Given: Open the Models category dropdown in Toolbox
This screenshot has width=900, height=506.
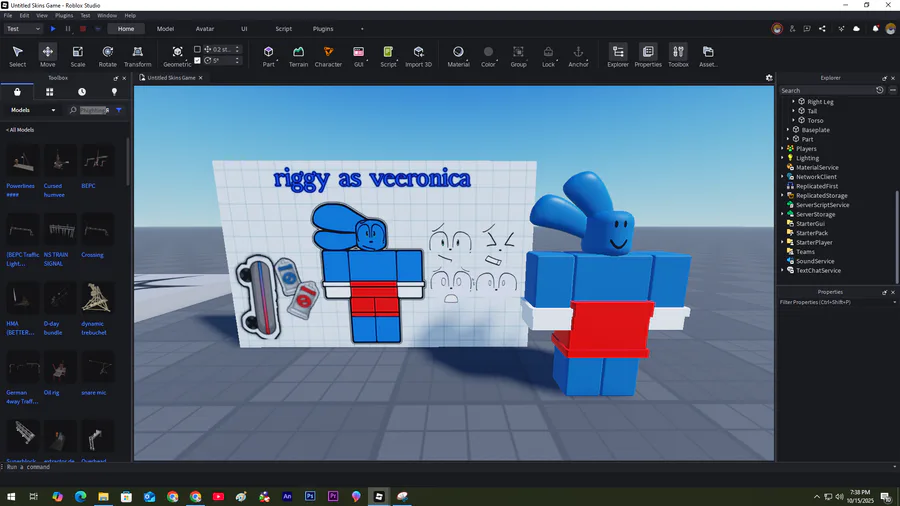Looking at the screenshot, I should coord(33,110).
